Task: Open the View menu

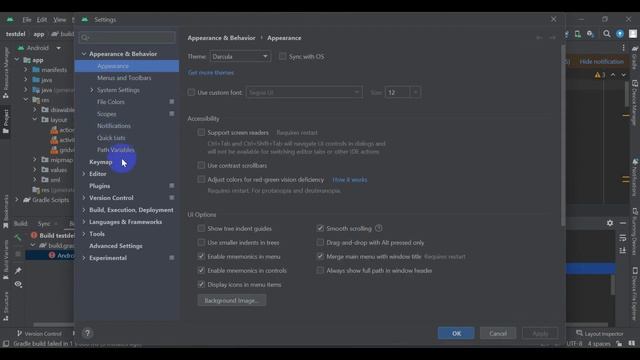Action: tap(60, 20)
